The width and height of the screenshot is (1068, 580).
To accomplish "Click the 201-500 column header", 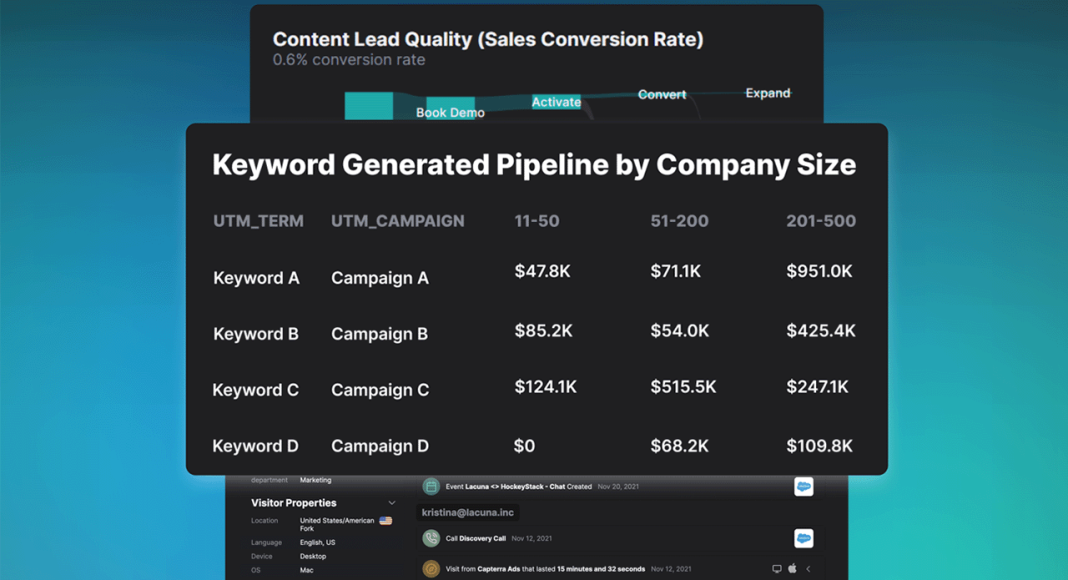I will click(821, 221).
